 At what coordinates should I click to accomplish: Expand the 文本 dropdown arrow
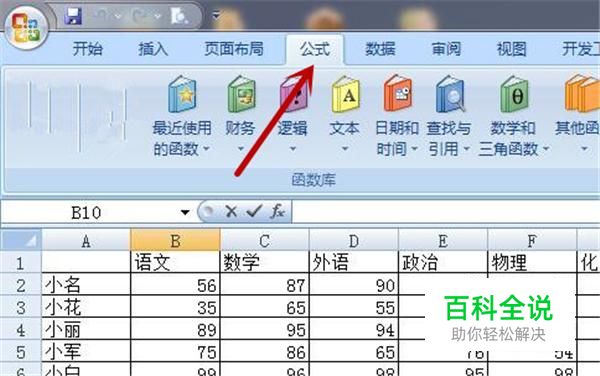(x=345, y=148)
